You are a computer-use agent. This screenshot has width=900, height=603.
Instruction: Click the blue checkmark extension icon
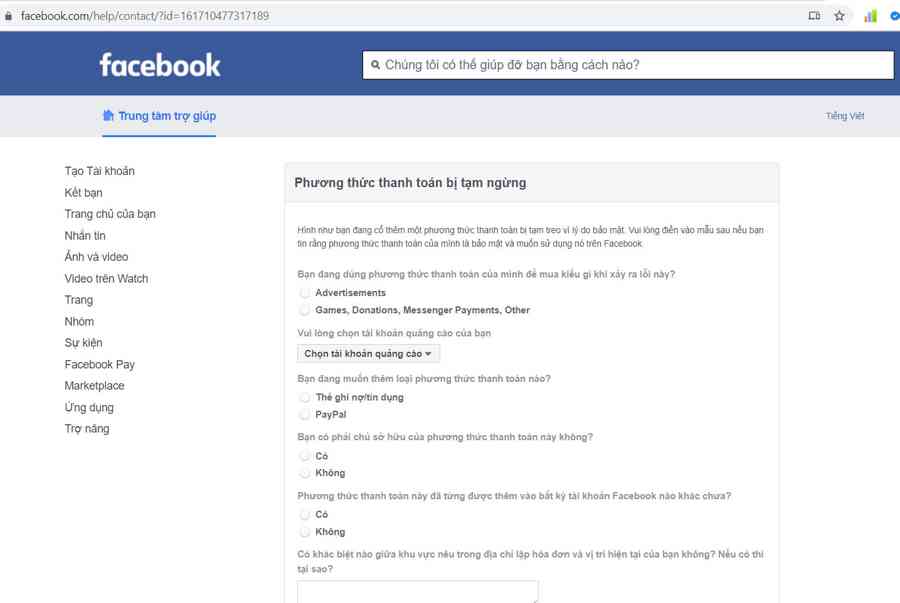click(894, 16)
